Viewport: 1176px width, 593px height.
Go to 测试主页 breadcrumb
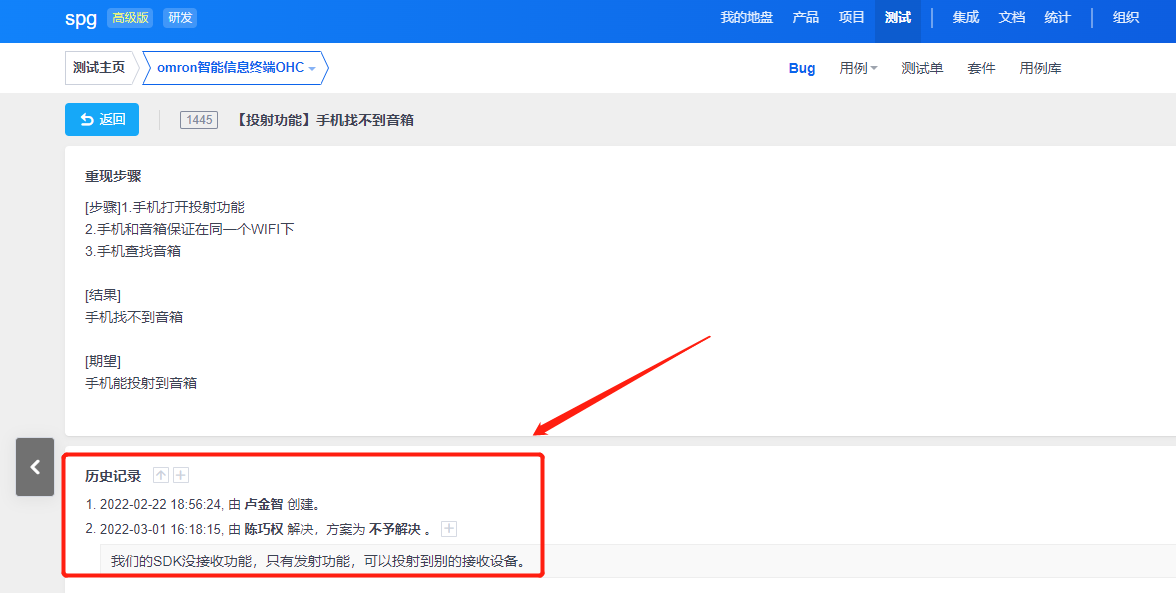99,67
